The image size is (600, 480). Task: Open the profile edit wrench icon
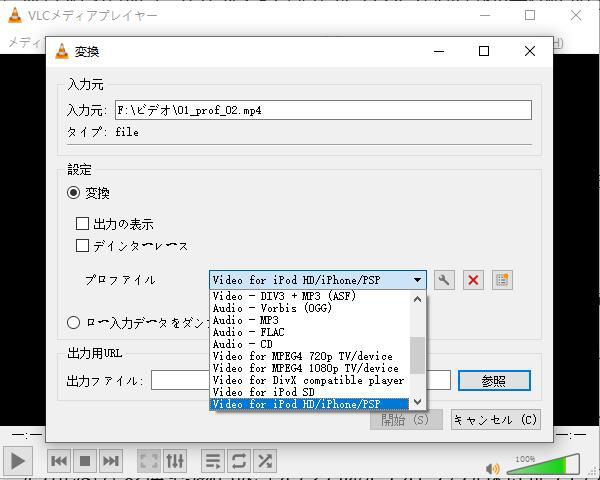[444, 280]
